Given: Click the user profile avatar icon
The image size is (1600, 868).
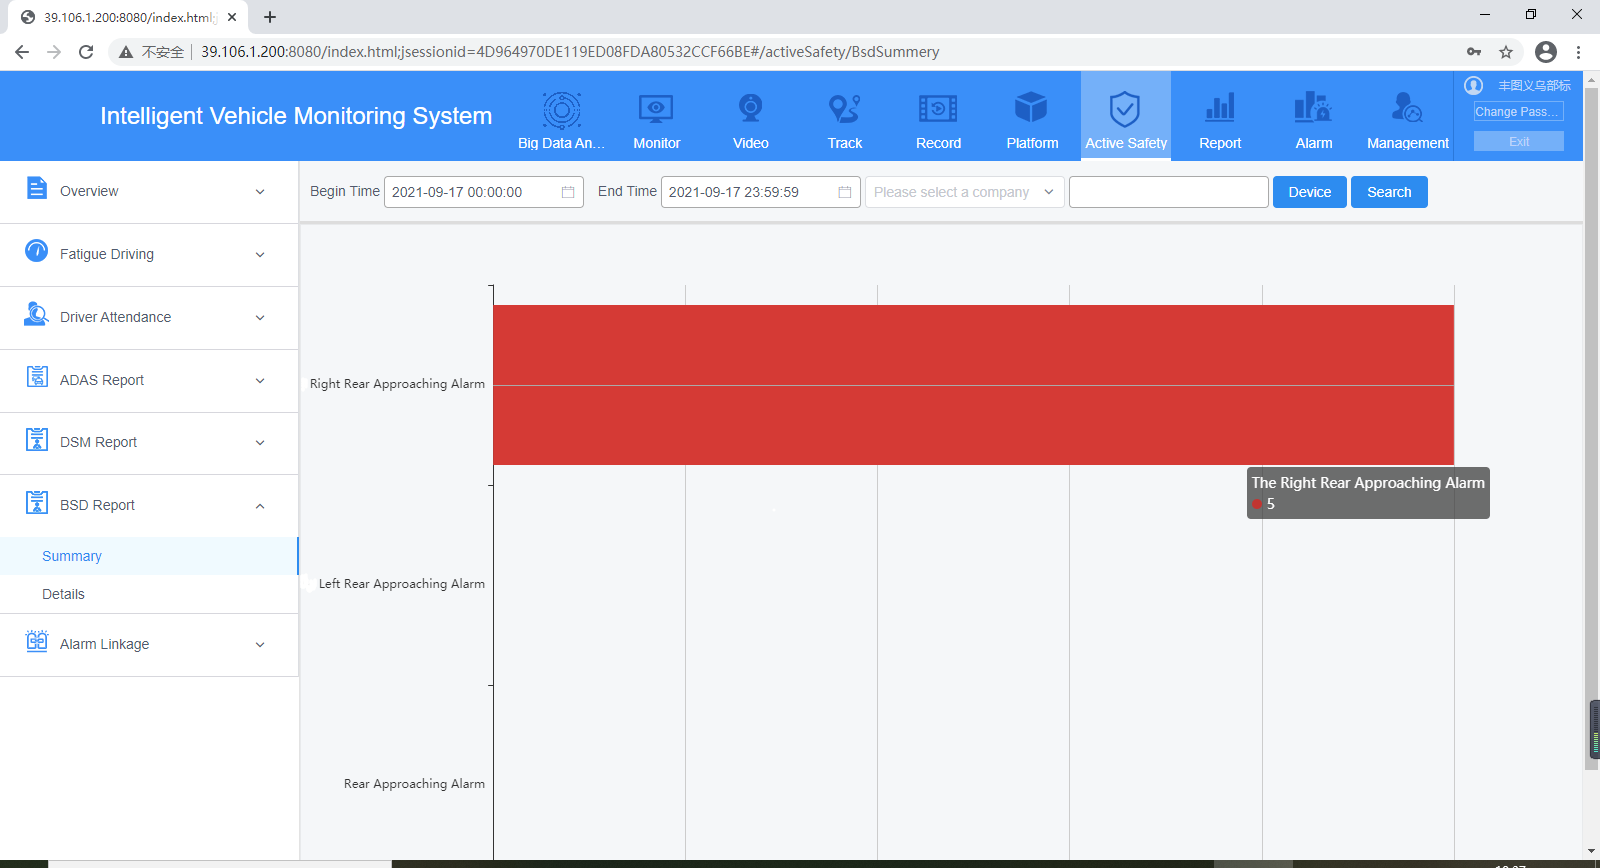Looking at the screenshot, I should [1473, 86].
